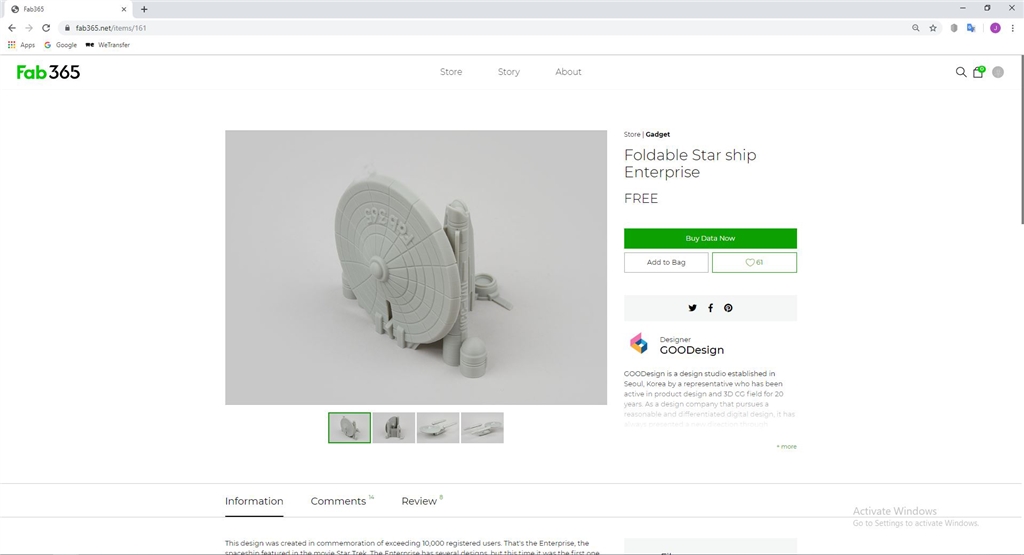
Task: Reload the page in the browser
Action: (46, 28)
